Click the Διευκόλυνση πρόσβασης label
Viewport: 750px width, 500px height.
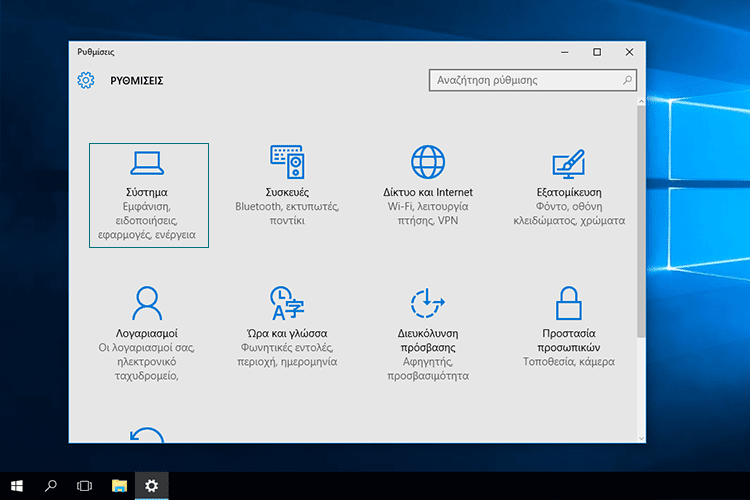[x=428, y=340]
